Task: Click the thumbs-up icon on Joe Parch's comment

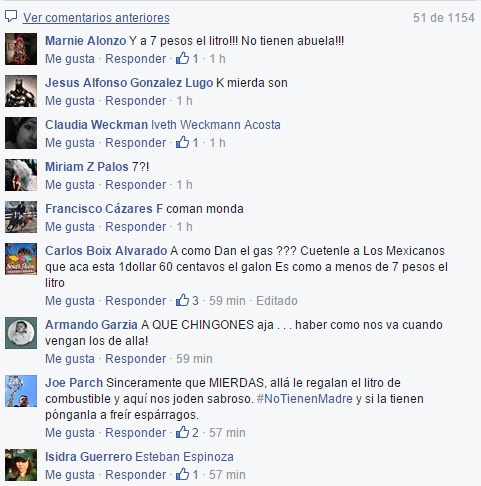Action: pyautogui.click(x=182, y=432)
